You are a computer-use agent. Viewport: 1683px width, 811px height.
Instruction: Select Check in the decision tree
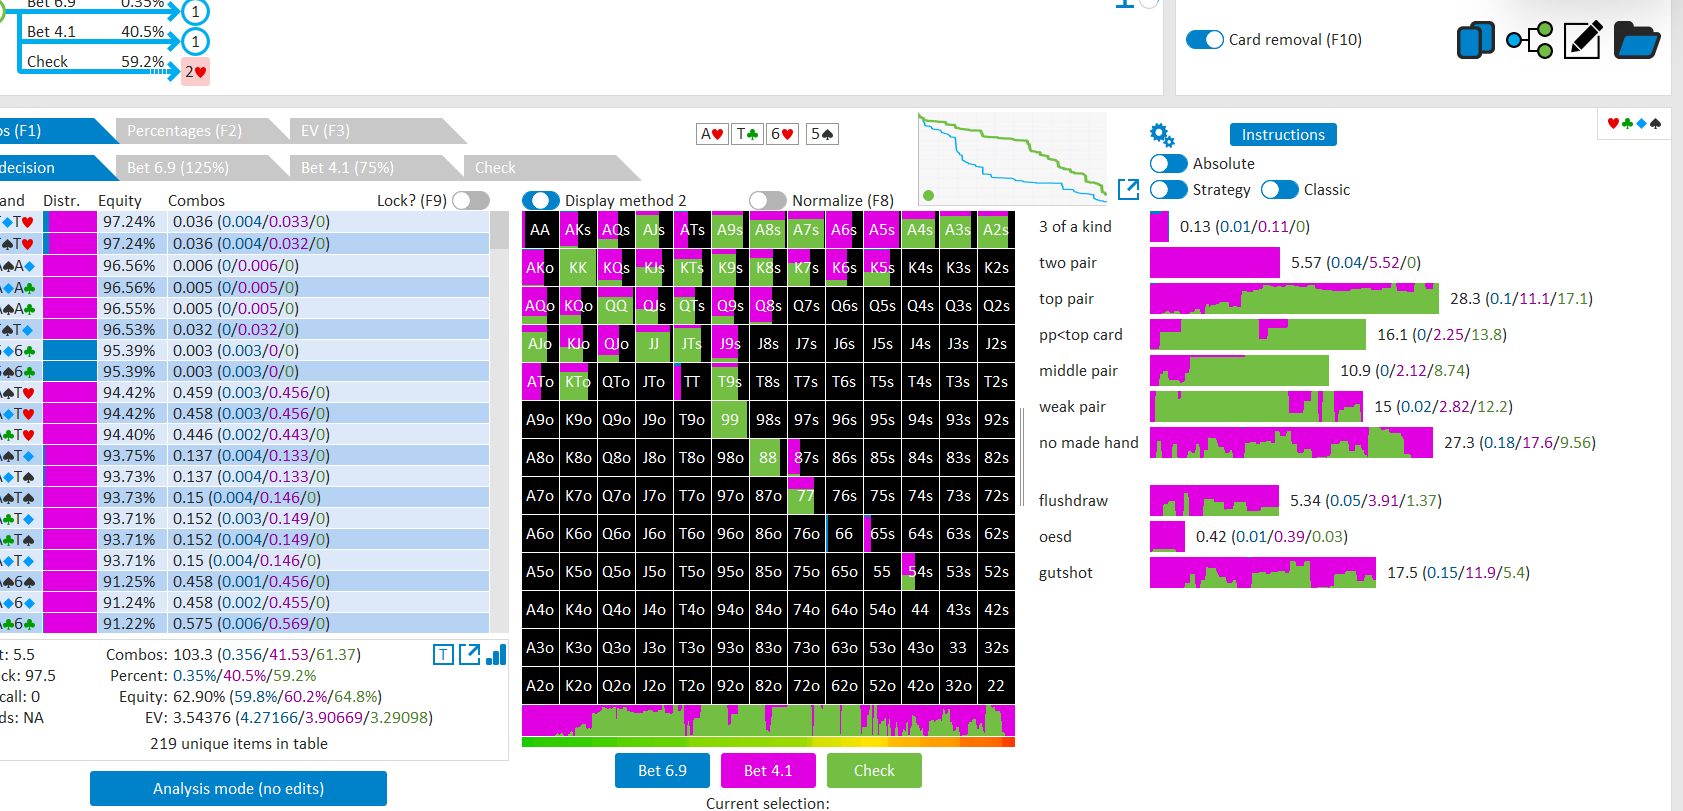coord(48,62)
